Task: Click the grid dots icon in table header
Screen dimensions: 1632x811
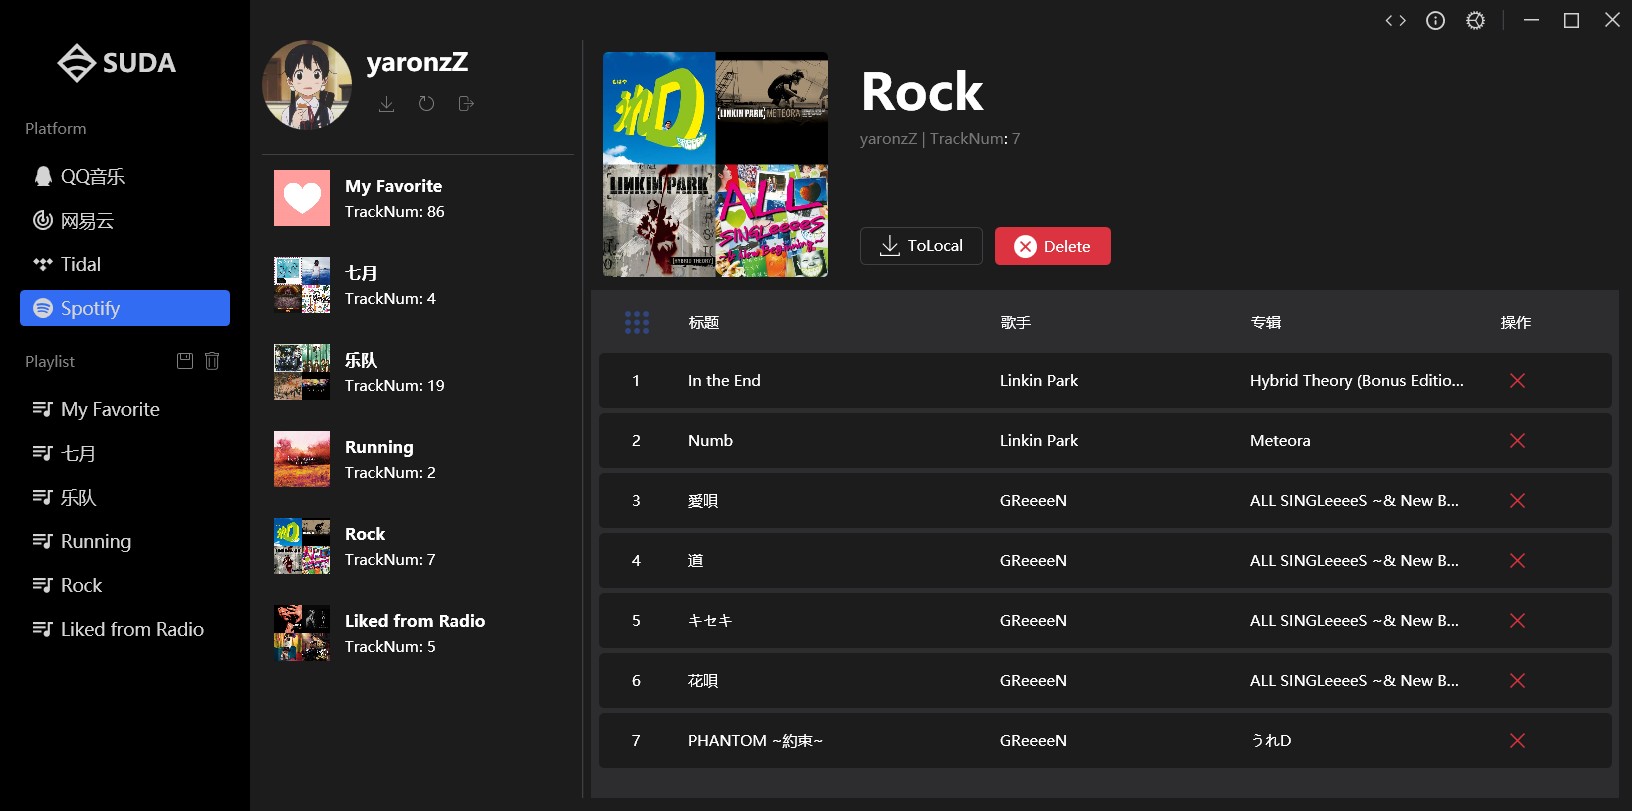Action: (x=637, y=322)
